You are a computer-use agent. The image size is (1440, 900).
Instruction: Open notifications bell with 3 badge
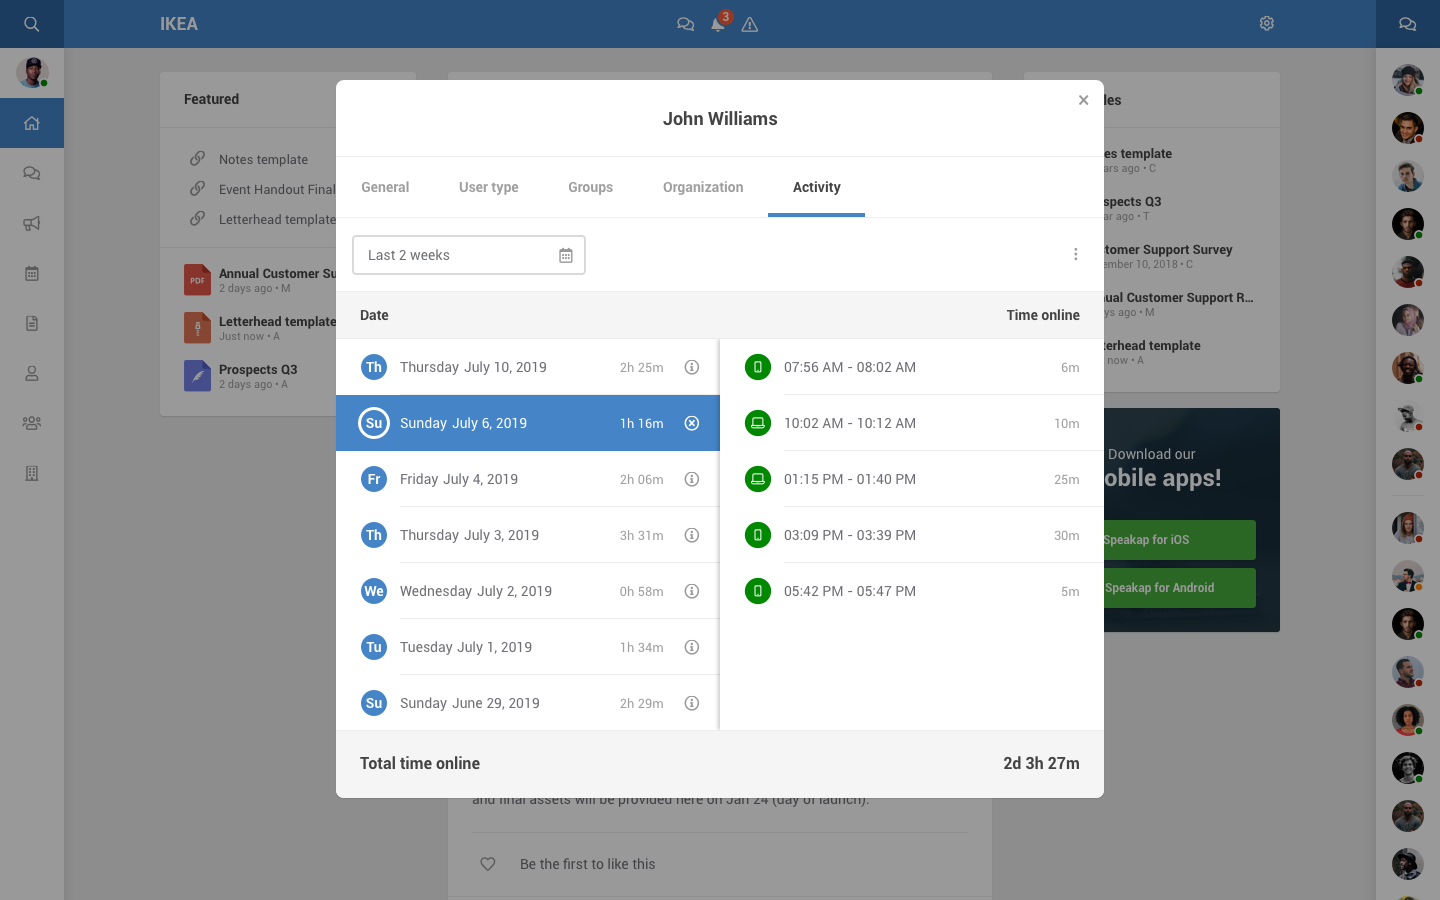click(718, 24)
